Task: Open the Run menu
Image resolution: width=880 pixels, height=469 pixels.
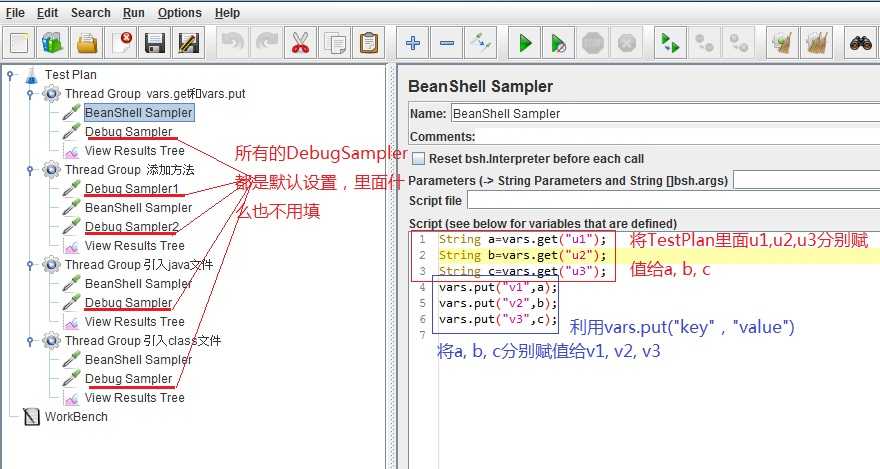Action: click(x=134, y=13)
